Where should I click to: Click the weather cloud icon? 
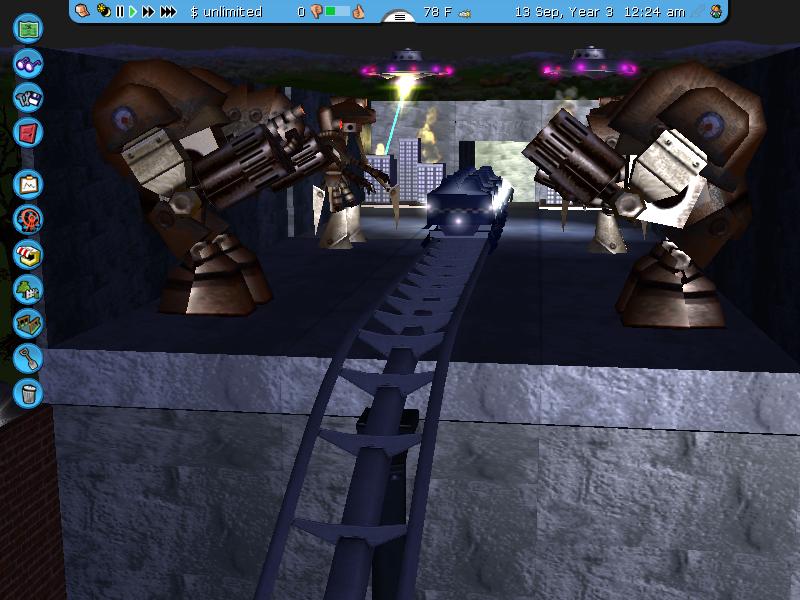[464, 14]
